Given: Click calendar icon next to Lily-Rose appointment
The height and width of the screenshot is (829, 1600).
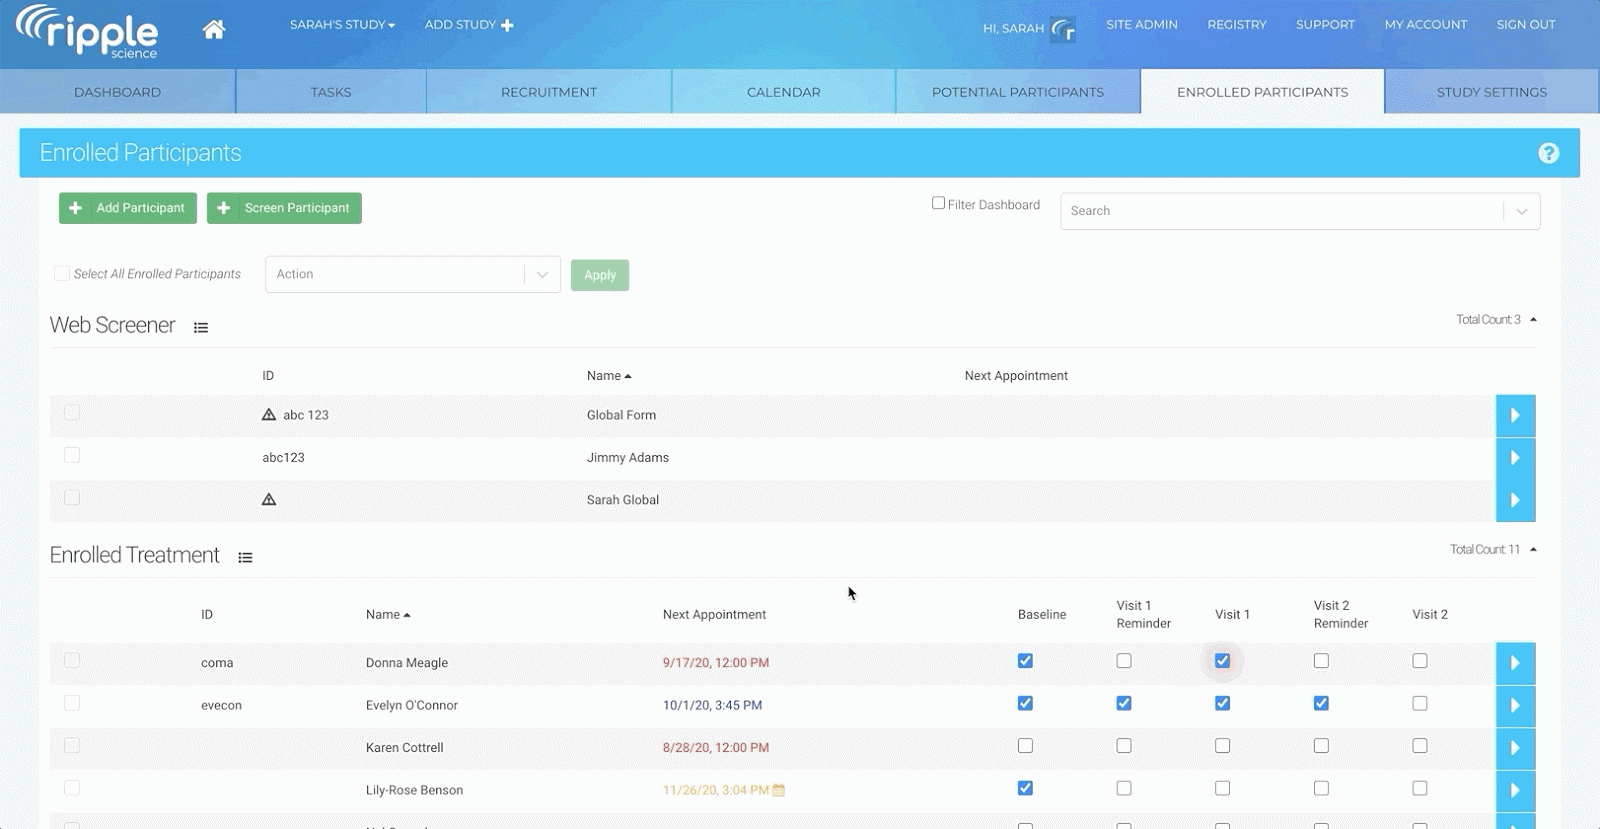Looking at the screenshot, I should (779, 790).
